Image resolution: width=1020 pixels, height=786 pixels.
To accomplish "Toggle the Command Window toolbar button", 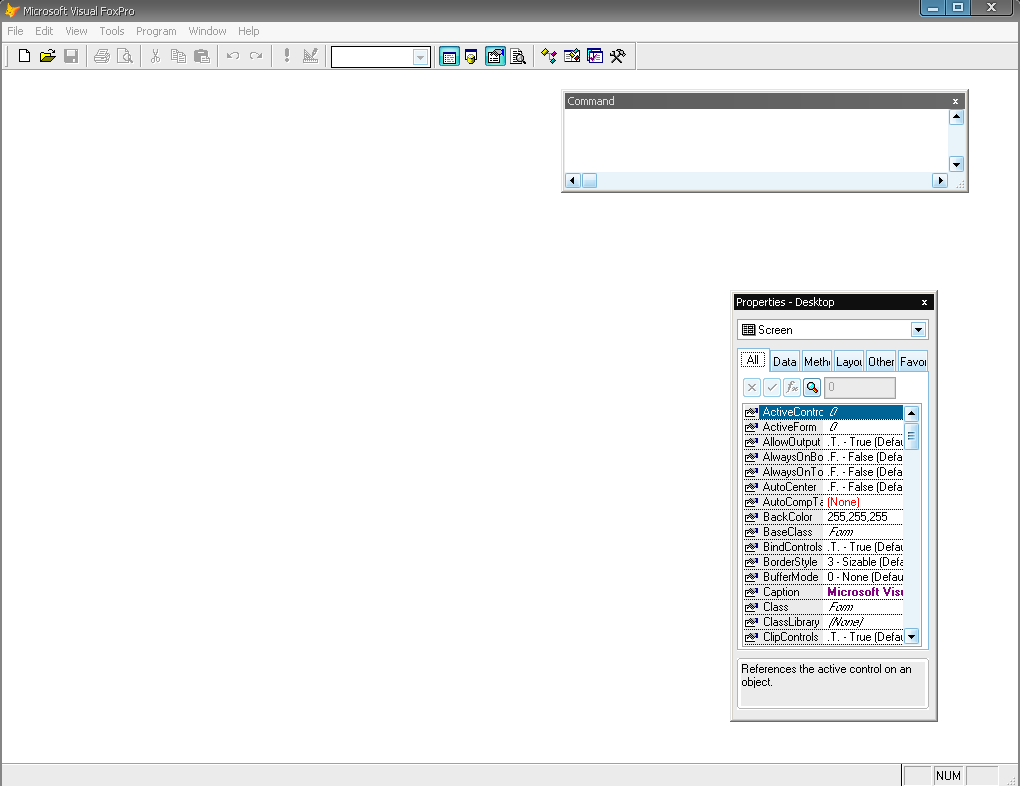I will (449, 57).
